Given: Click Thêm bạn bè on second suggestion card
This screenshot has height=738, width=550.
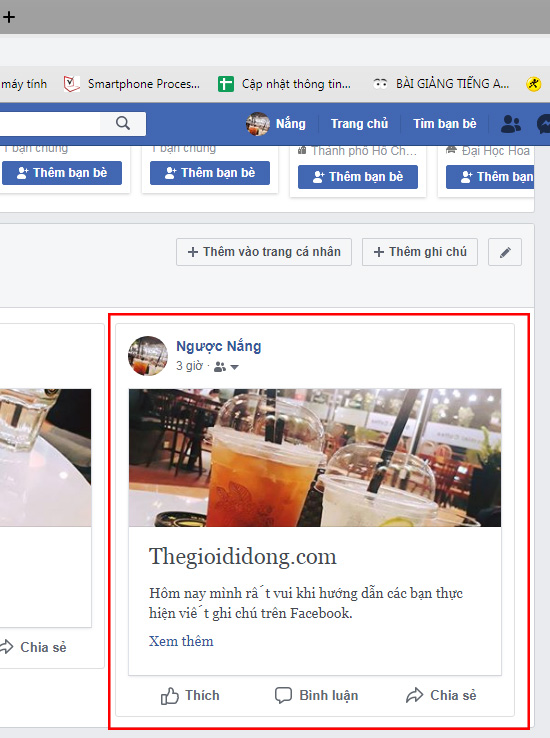Looking at the screenshot, I should pyautogui.click(x=210, y=173).
